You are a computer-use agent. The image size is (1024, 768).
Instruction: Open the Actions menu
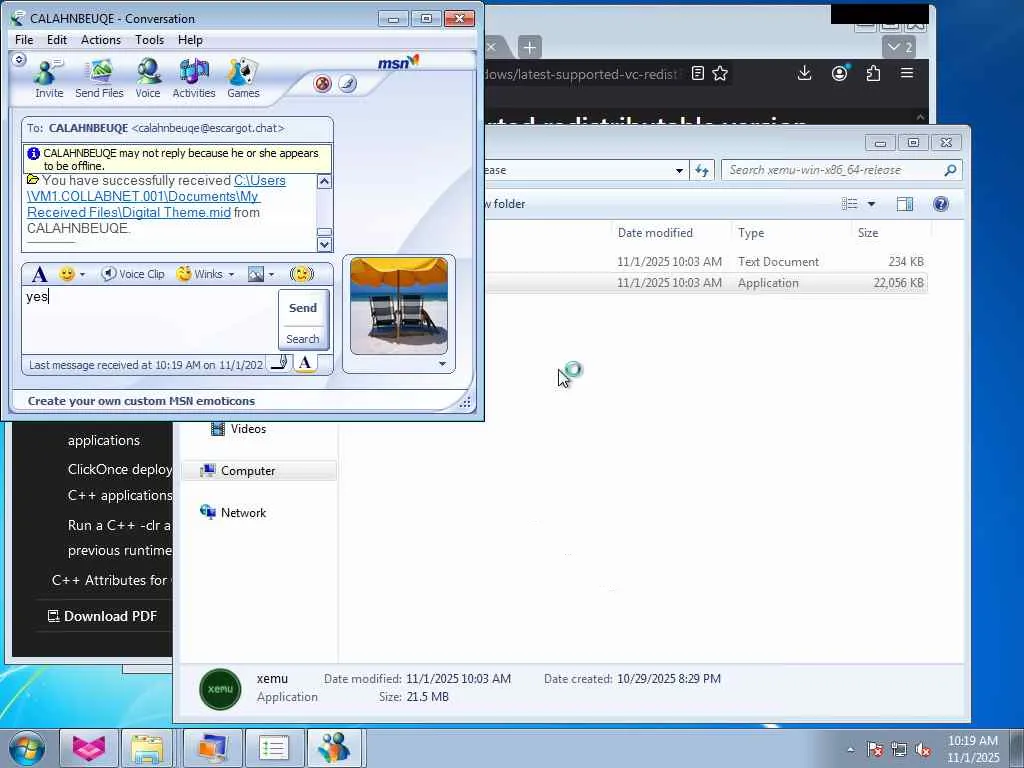tap(101, 40)
